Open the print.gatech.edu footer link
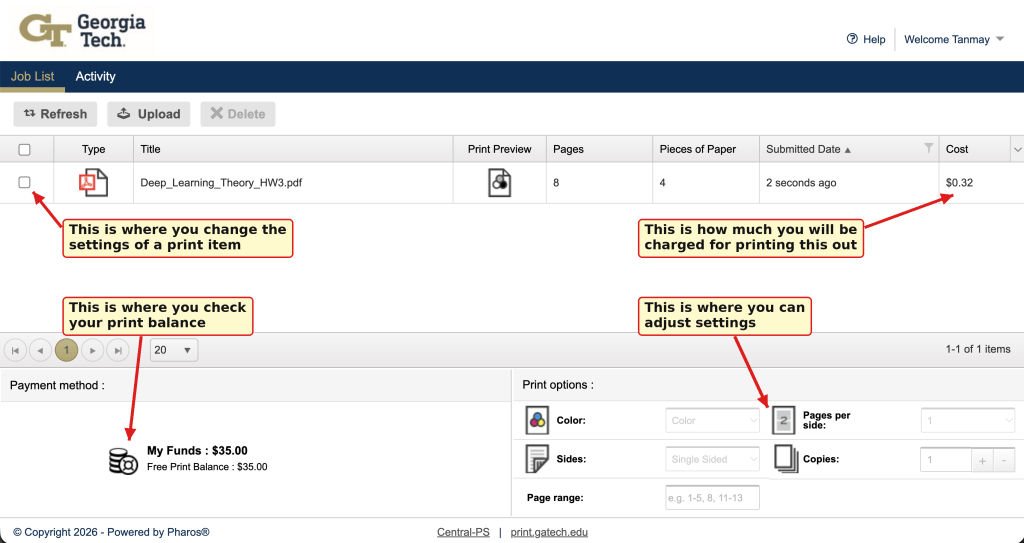Viewport: 1024px width, 543px height. (x=549, y=532)
